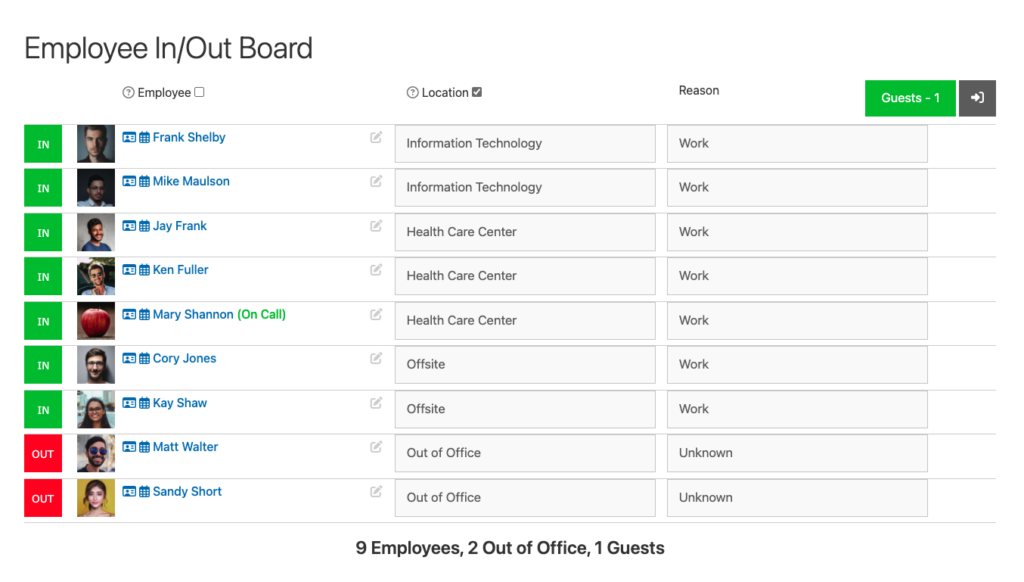Open the calendar icon beside Mike Maulson
This screenshot has width=1024, height=582.
(x=142, y=181)
